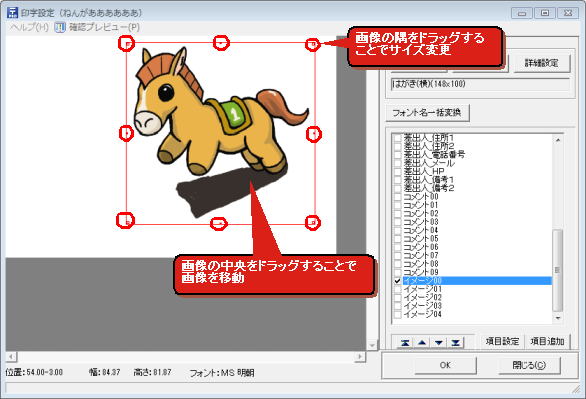Open 項目設定 button
Screen dimensions: 586x399
pyautogui.click(x=502, y=341)
